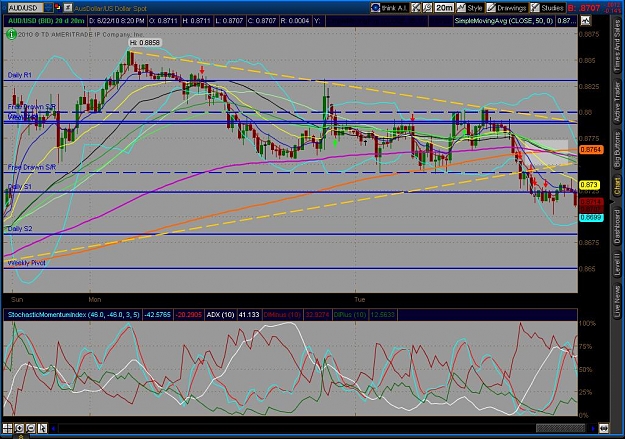
Task: Click the zoom in icon at bottom left
Action: (19, 429)
